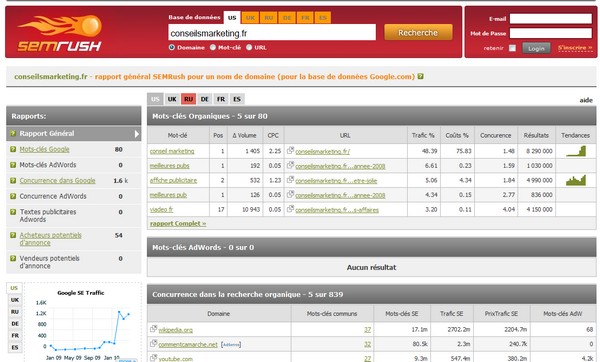The image size is (600, 362).
Task: Open external link icon in affiche publicitaire row
Action: (290, 179)
